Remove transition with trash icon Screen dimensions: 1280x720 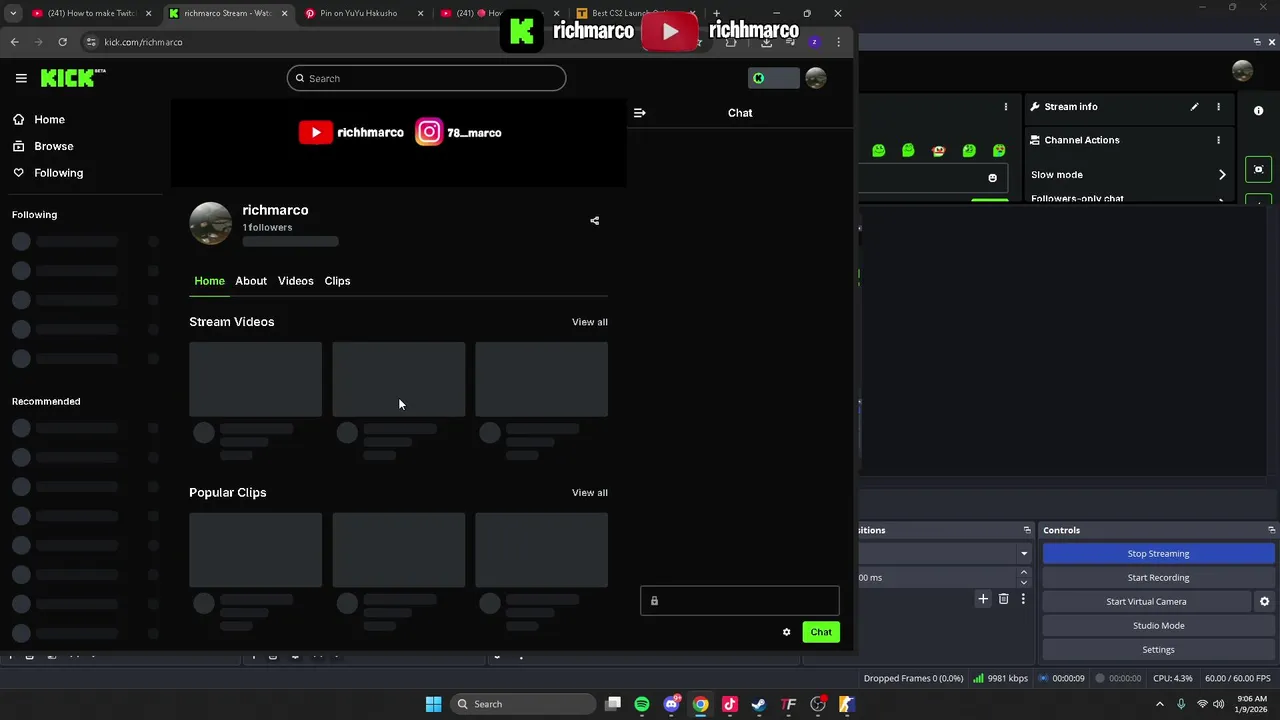[1004, 599]
